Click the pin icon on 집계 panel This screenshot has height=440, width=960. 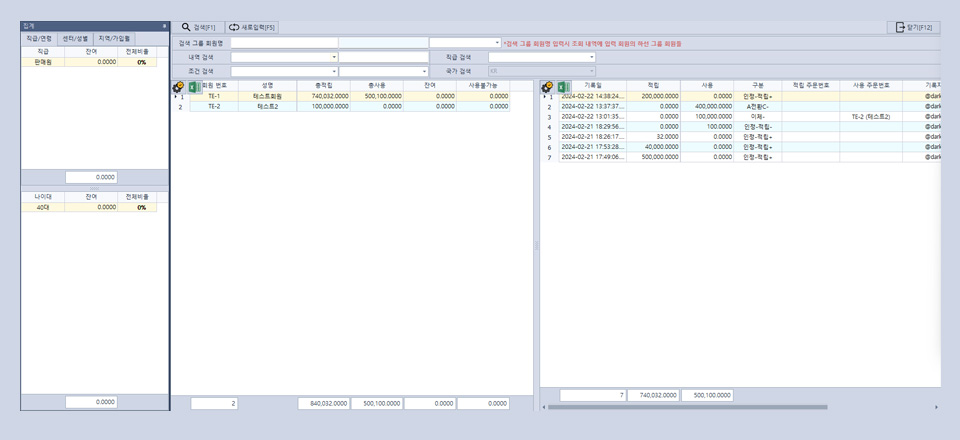click(x=164, y=25)
